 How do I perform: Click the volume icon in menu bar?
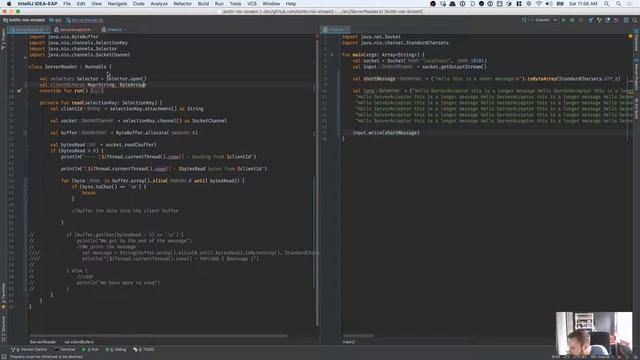click(549, 4)
